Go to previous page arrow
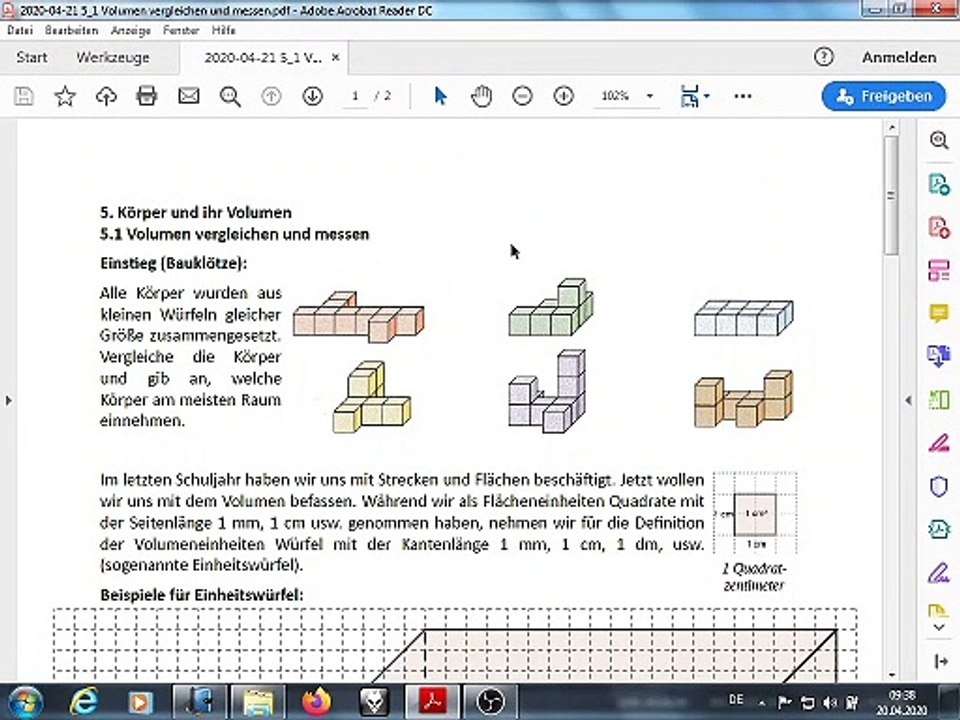The image size is (960, 720). [x=271, y=96]
